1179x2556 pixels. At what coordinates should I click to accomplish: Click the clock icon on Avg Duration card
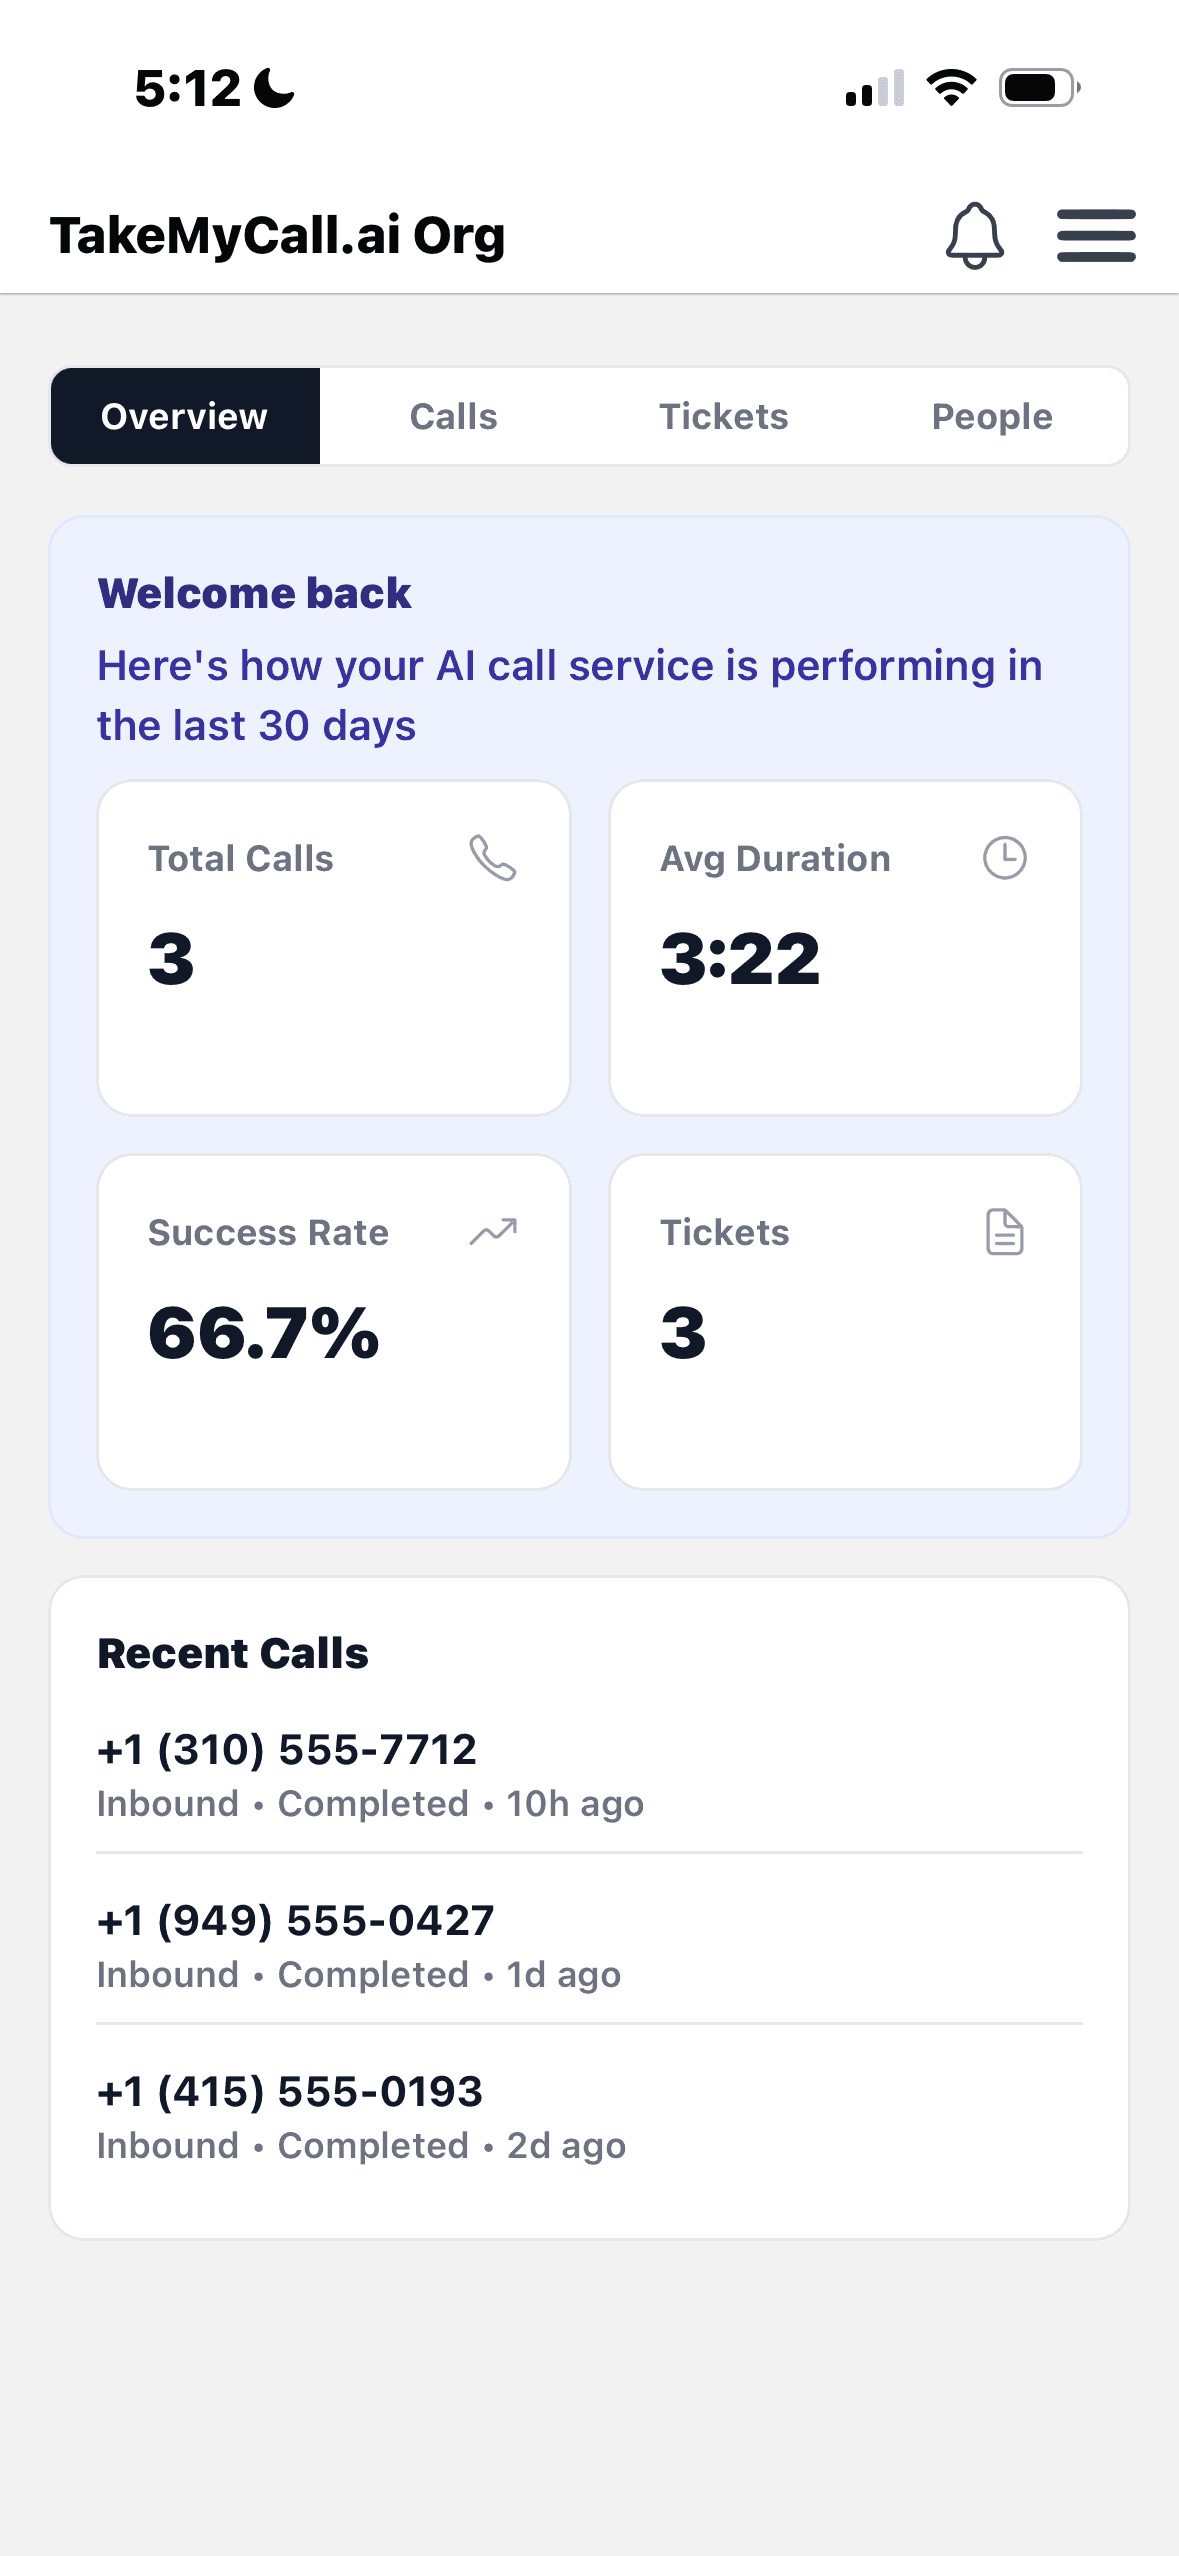[x=1005, y=857]
